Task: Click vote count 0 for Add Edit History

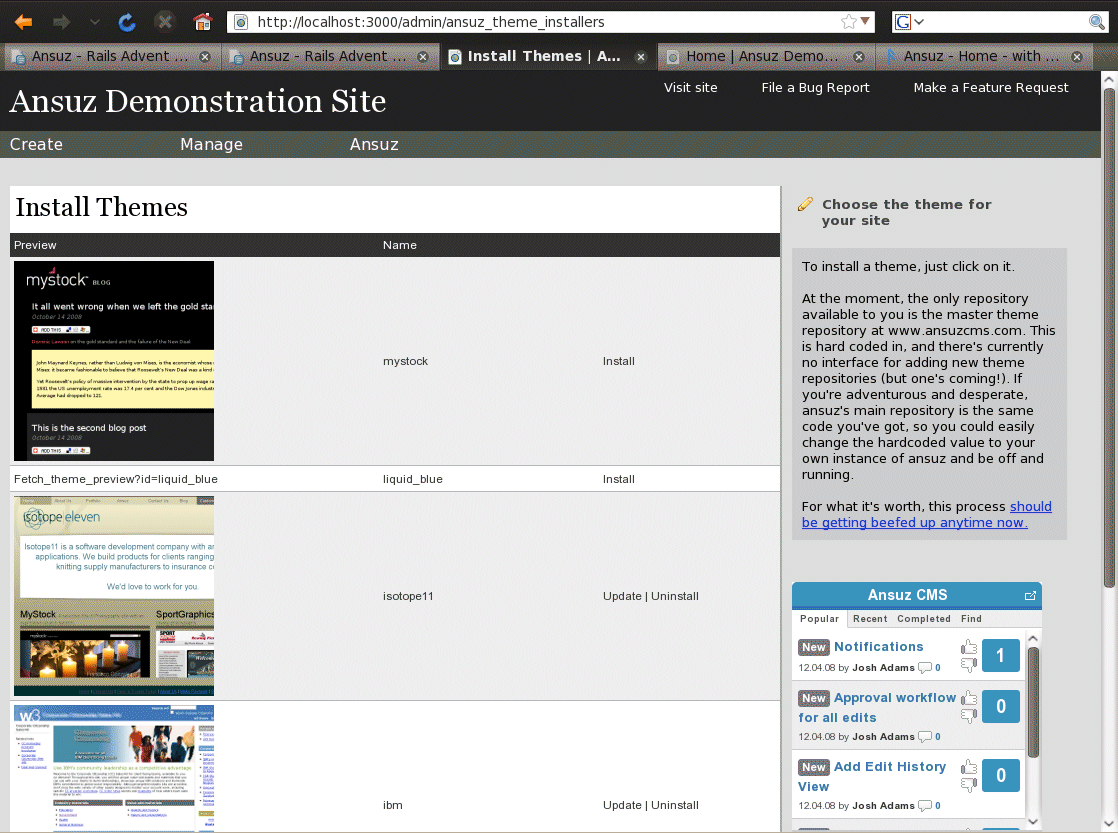Action: (1000, 775)
